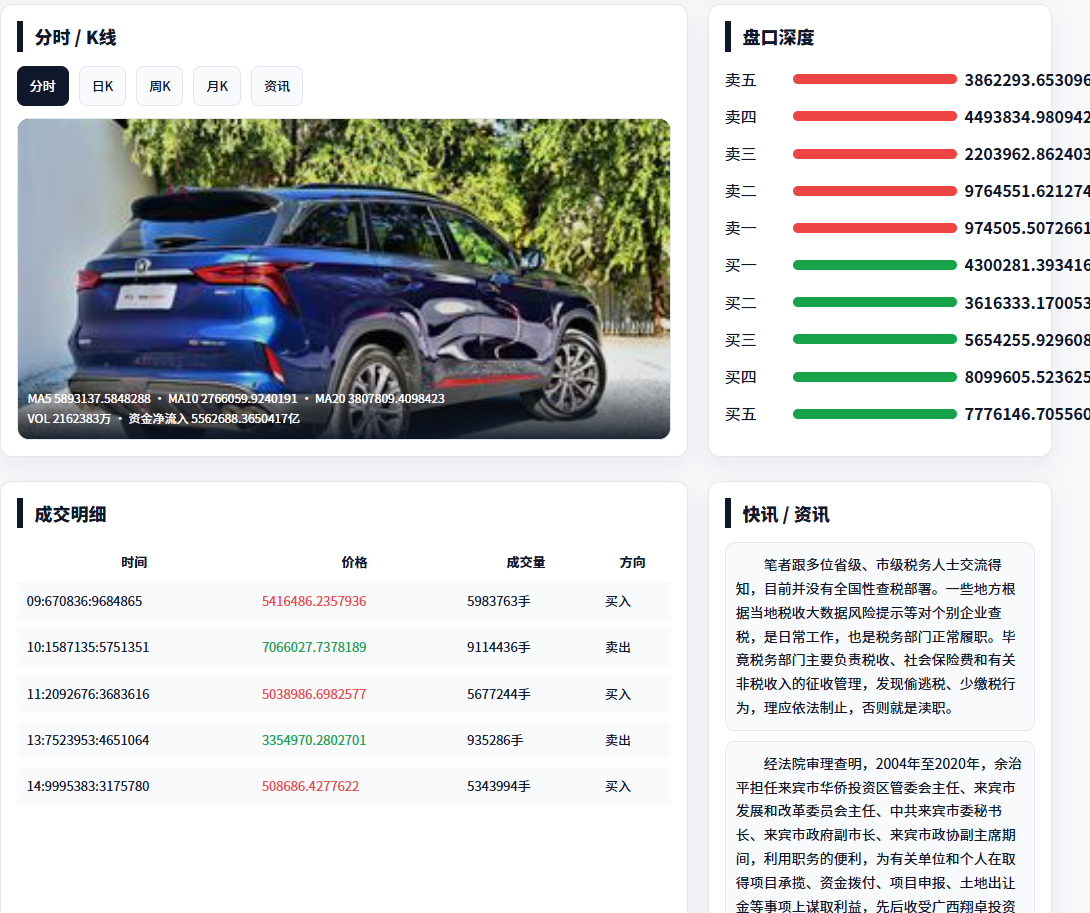The height and width of the screenshot is (913, 1090).
Task: Click the green 买一 depth bar
Action: point(874,265)
